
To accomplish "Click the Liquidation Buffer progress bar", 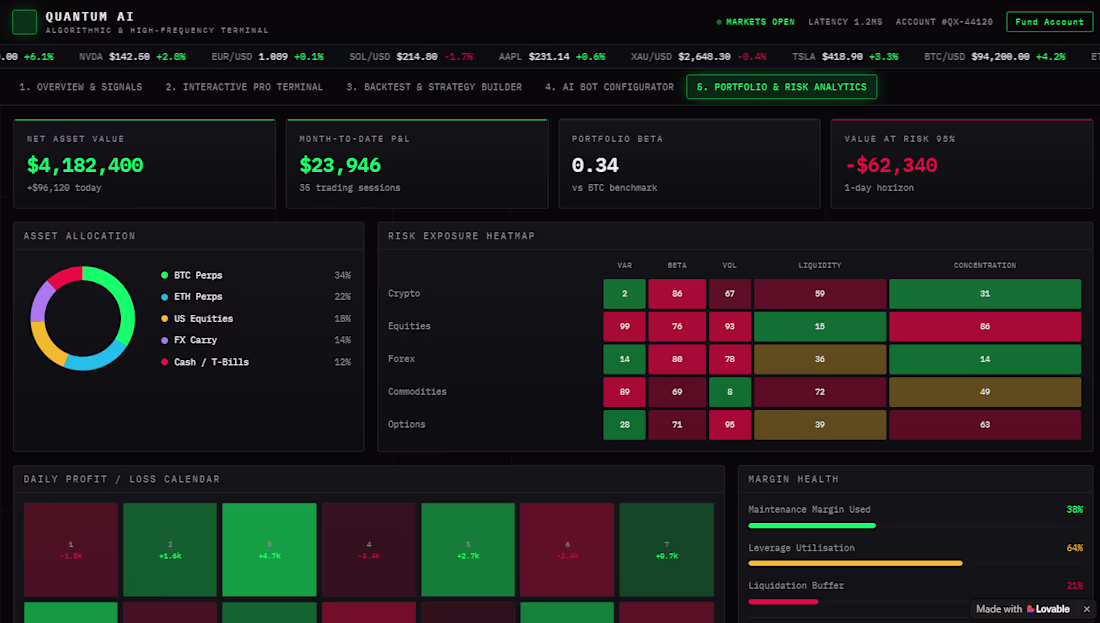I will 915,601.
